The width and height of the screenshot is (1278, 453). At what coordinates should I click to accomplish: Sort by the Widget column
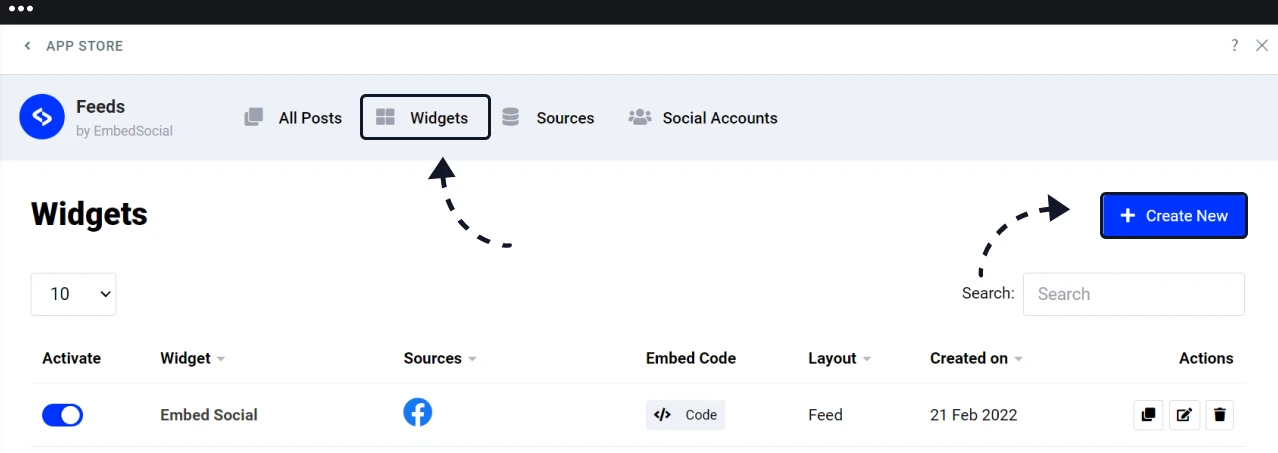pos(192,358)
